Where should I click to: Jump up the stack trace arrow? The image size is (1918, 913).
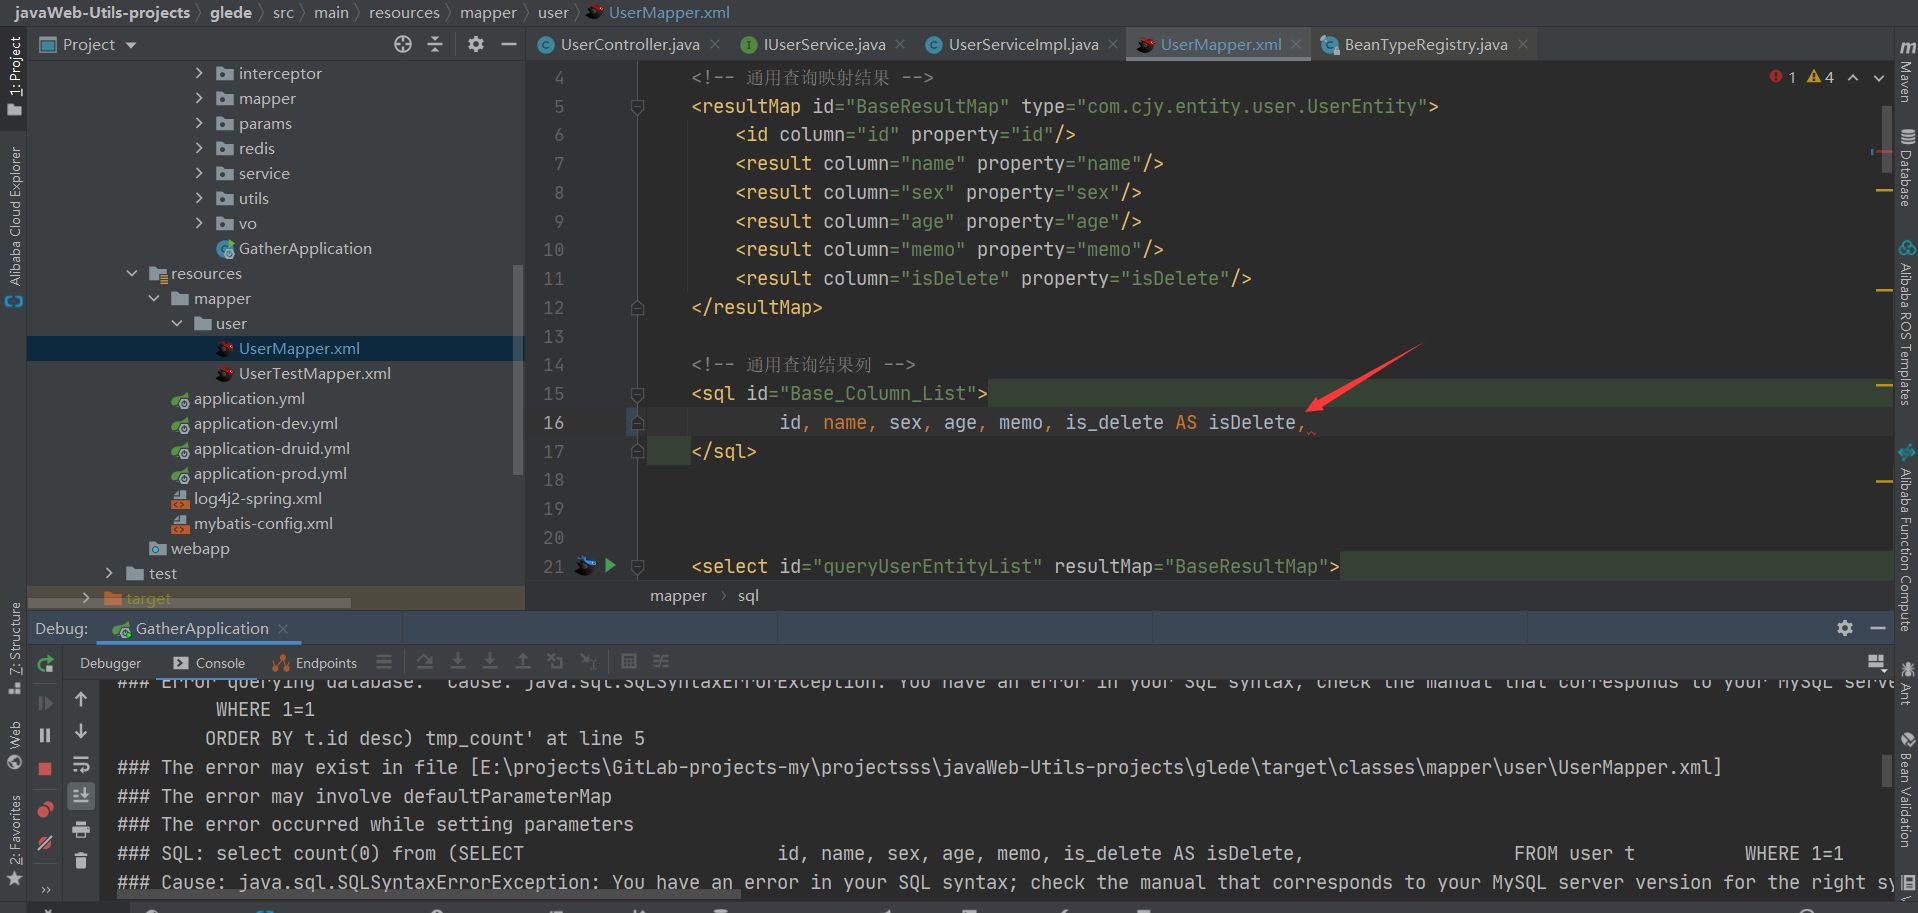pyautogui.click(x=81, y=700)
